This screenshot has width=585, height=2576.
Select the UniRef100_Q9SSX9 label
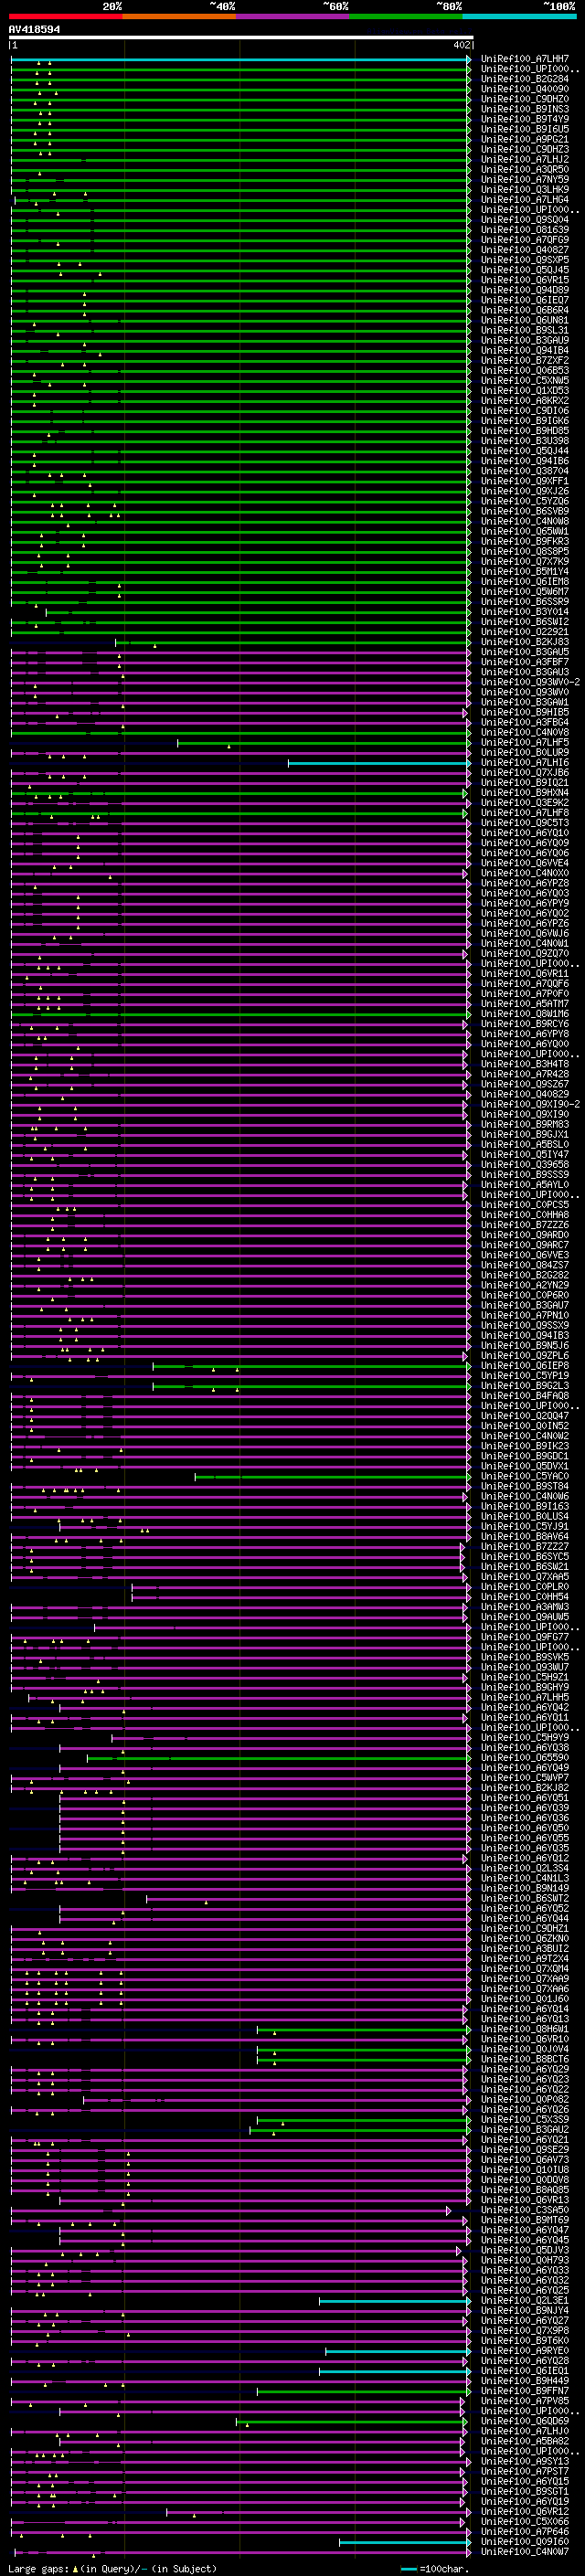[x=524, y=1325]
